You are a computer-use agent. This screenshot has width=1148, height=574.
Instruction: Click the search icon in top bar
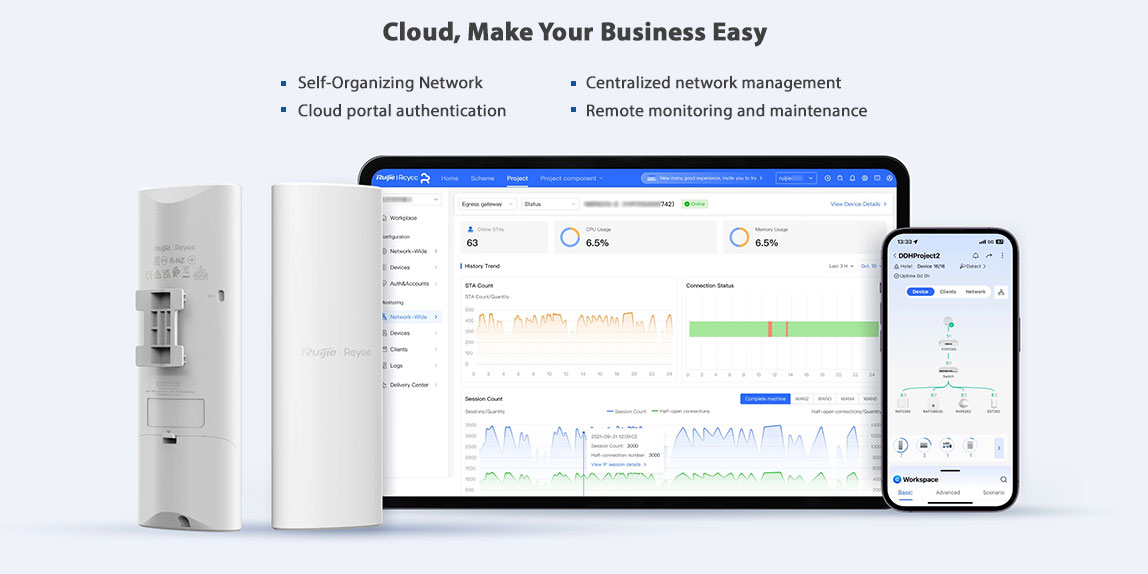coord(840,178)
